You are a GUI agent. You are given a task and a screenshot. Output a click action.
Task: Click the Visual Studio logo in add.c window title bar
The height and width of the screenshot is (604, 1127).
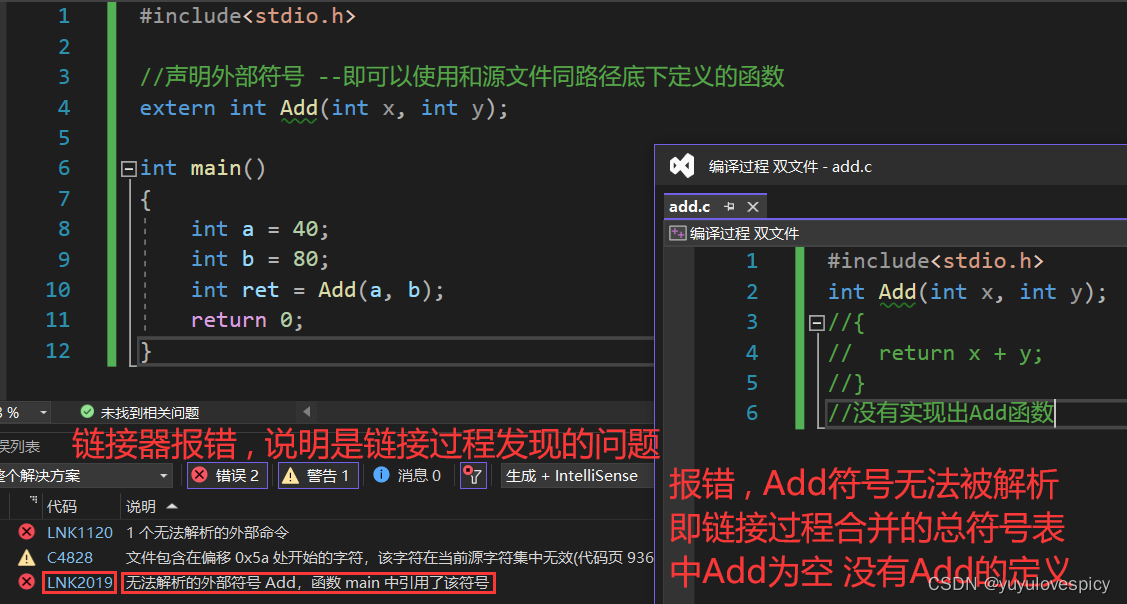[681, 163]
